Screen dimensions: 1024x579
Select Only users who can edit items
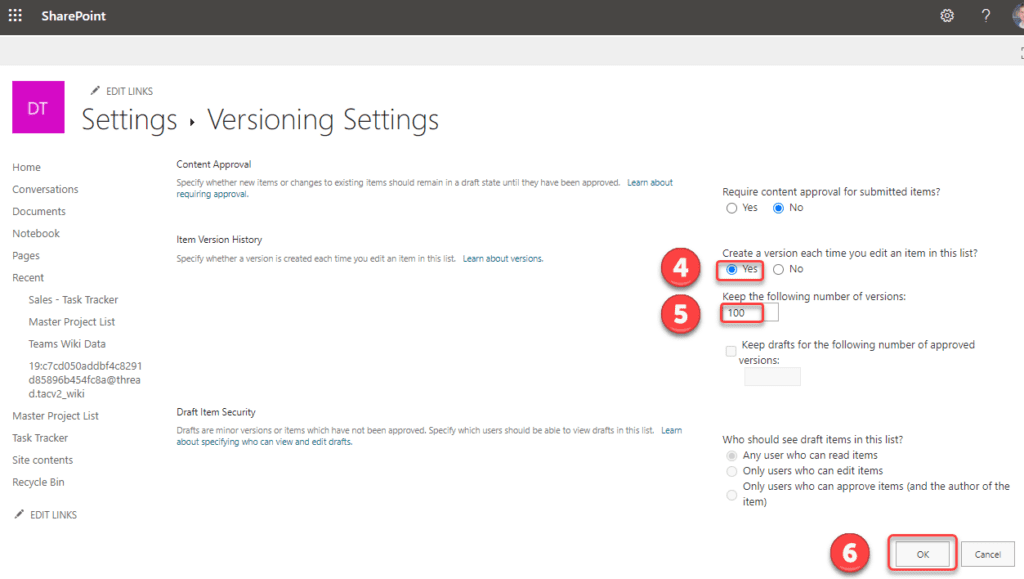click(731, 471)
